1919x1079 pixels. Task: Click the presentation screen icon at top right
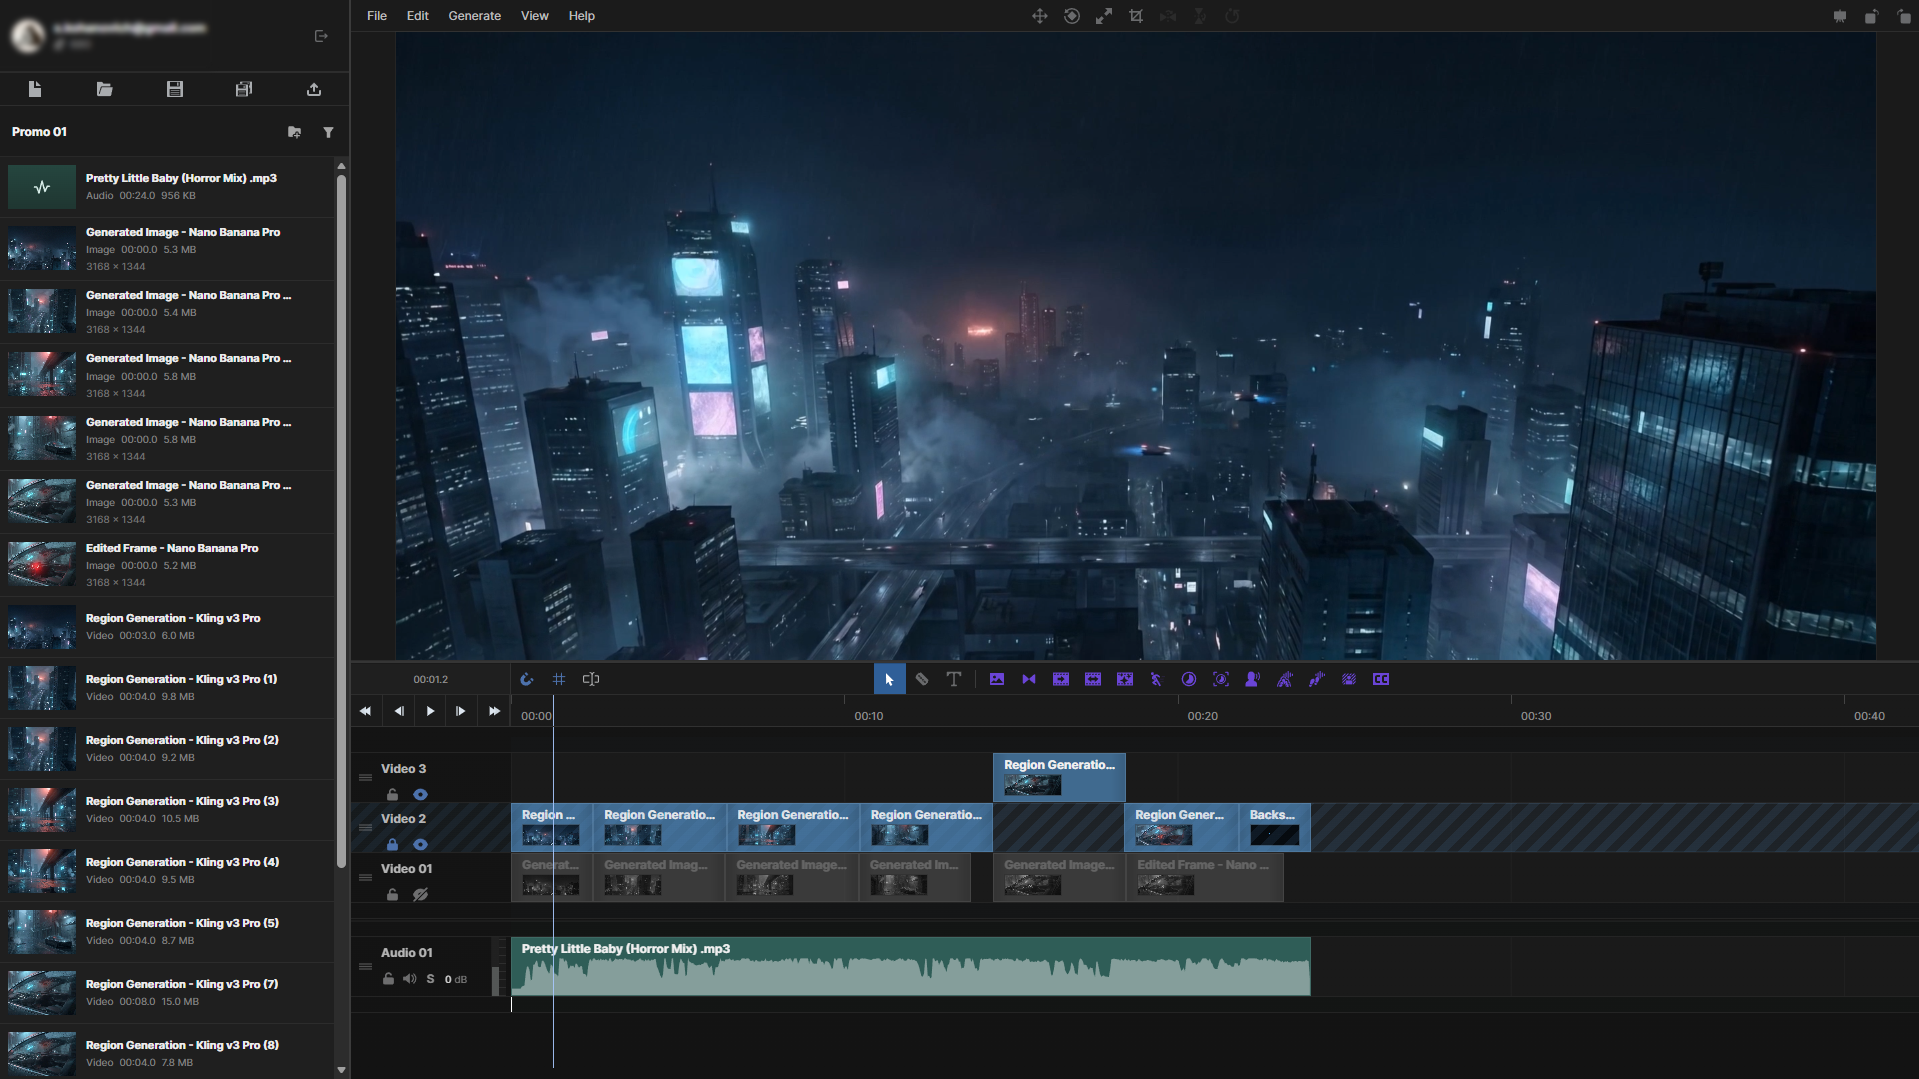(1840, 16)
